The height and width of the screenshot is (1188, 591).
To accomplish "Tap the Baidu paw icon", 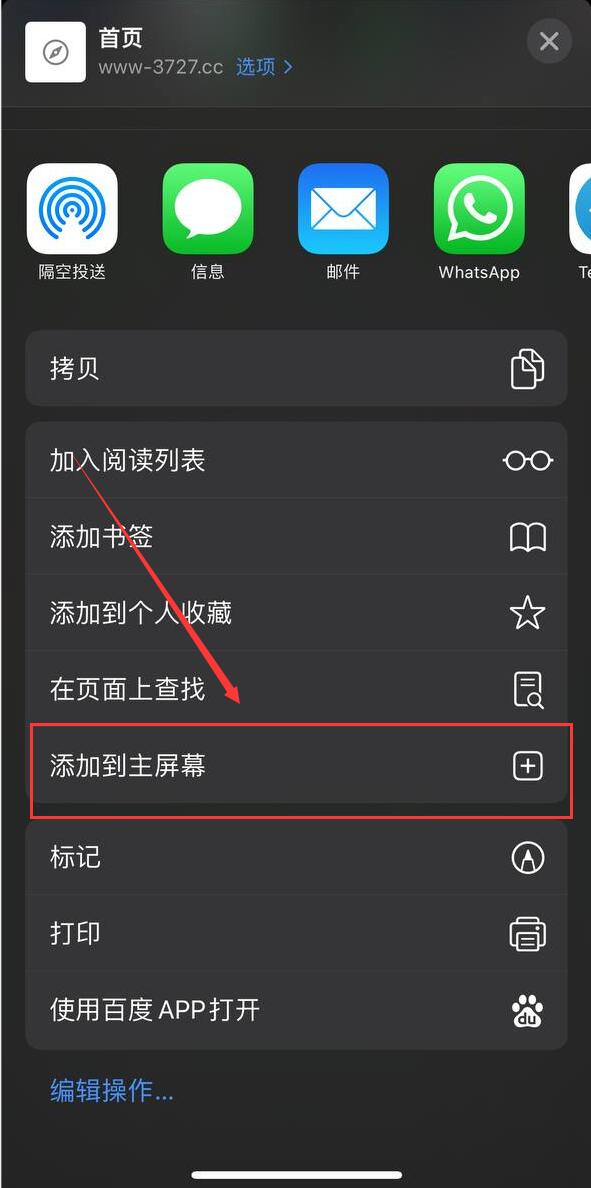I will tap(527, 1010).
